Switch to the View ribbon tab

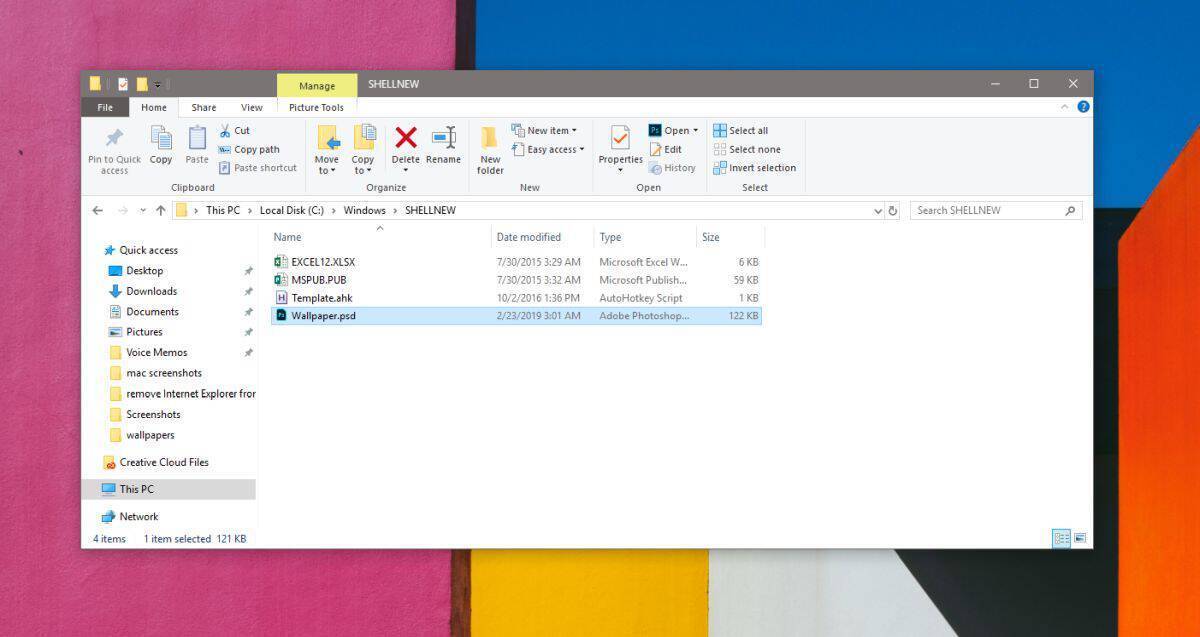251,107
